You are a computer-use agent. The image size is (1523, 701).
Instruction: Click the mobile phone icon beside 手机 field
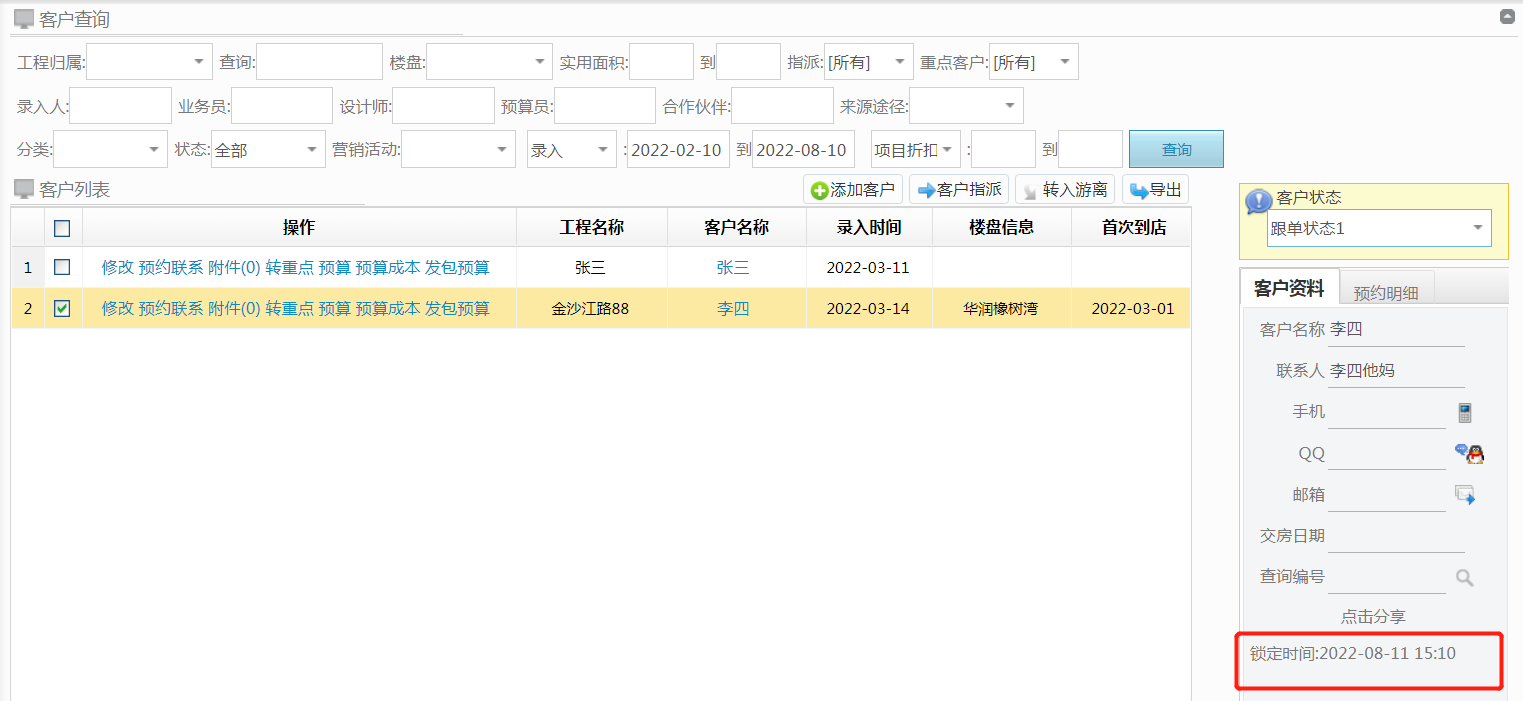click(x=1464, y=412)
